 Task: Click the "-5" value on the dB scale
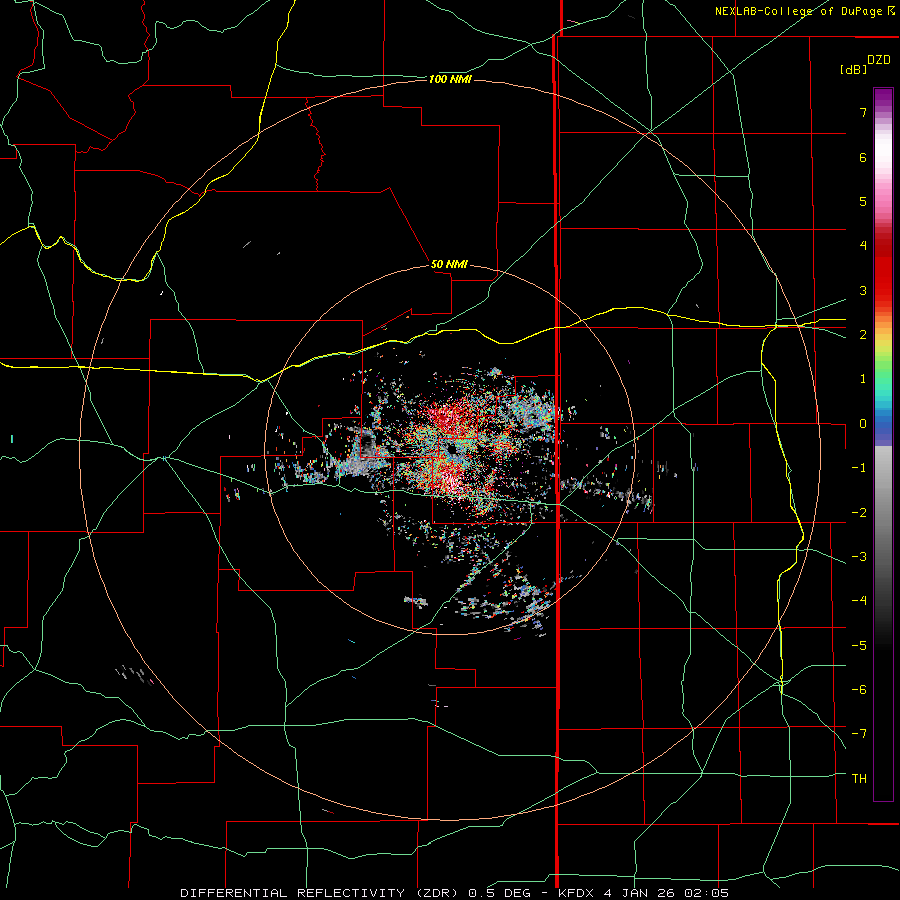pyautogui.click(x=859, y=646)
